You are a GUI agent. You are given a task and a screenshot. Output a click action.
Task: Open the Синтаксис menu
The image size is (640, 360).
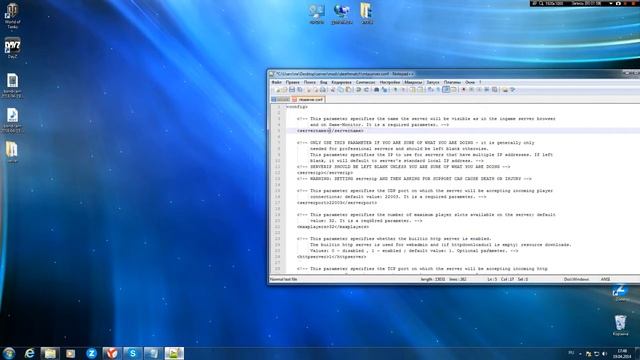tap(365, 82)
